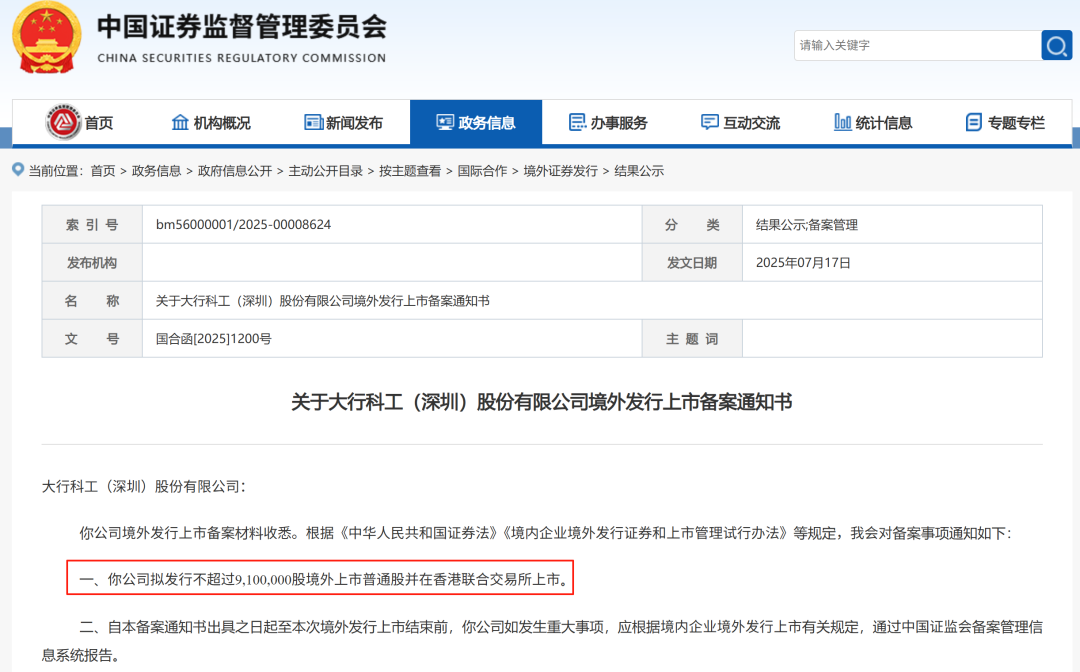Click the monitor icon beside 政务信息
This screenshot has width=1080, height=672.
click(445, 122)
